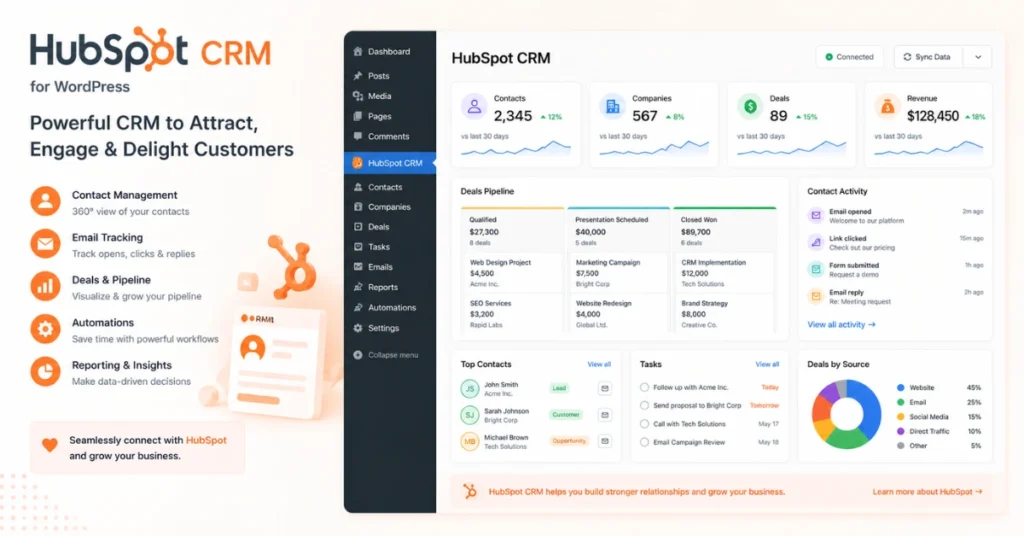The width and height of the screenshot is (1024, 536).
Task: Click the Contacts sparkline chart
Action: pyautogui.click(x=516, y=148)
